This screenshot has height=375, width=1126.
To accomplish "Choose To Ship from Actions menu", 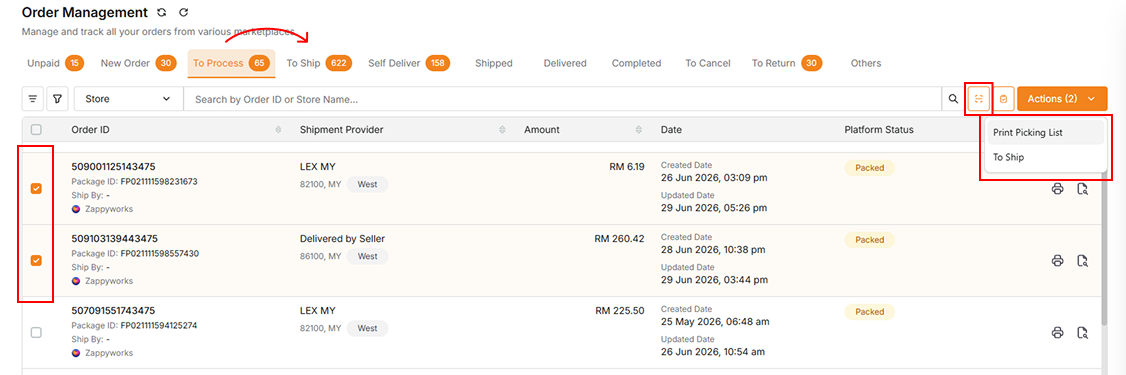I will (x=1045, y=157).
